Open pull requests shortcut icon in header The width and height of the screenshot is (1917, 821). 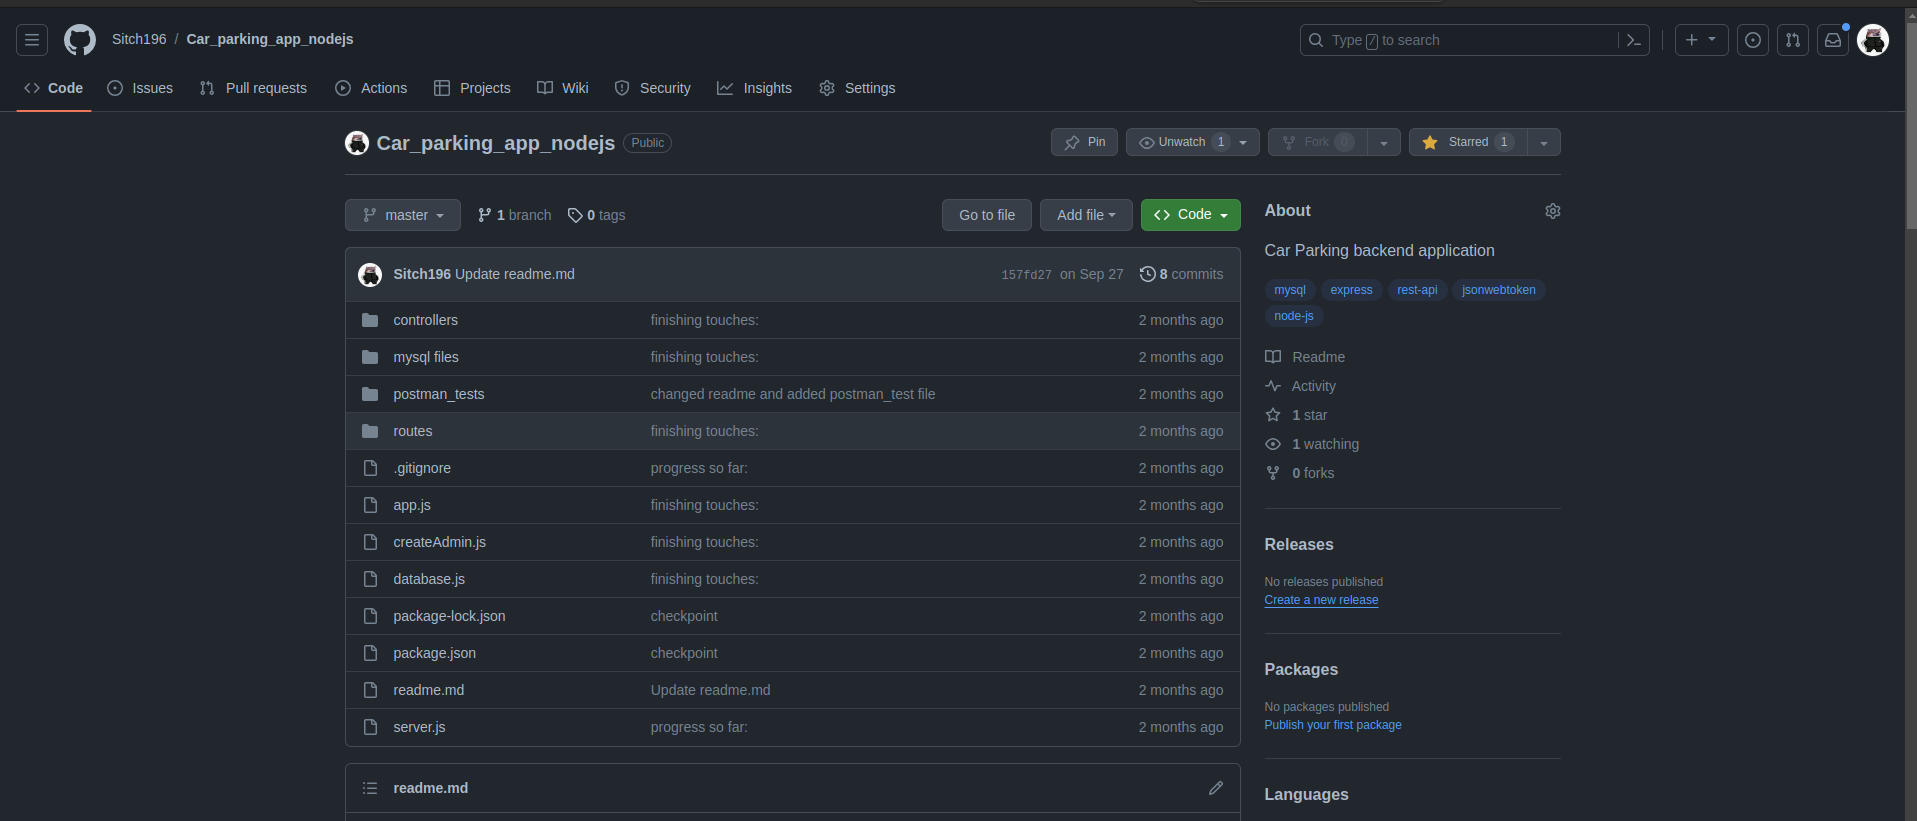(x=1793, y=40)
